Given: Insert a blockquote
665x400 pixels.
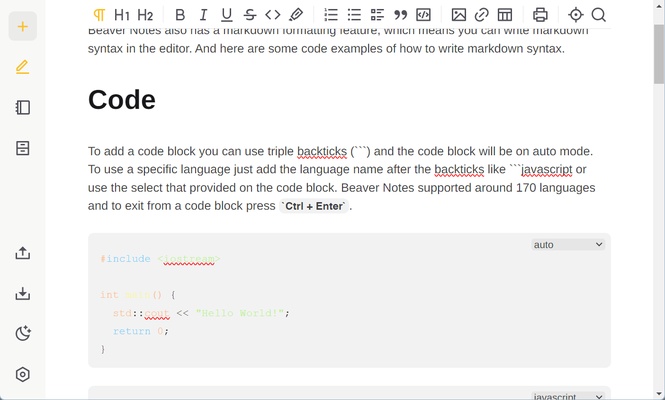Looking at the screenshot, I should [x=400, y=15].
